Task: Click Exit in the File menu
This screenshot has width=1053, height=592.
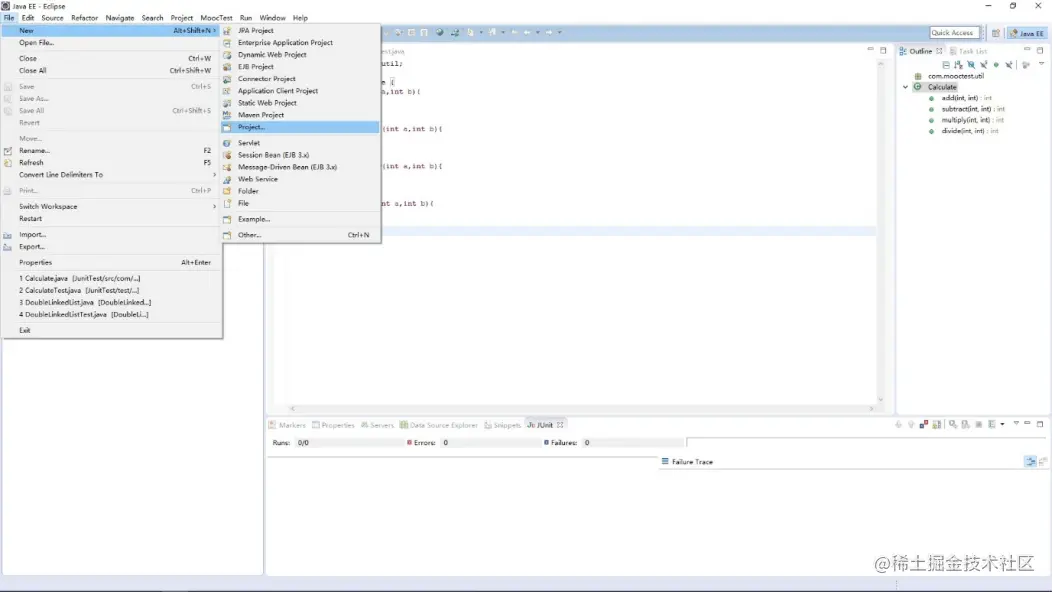Action: [x=111, y=330]
